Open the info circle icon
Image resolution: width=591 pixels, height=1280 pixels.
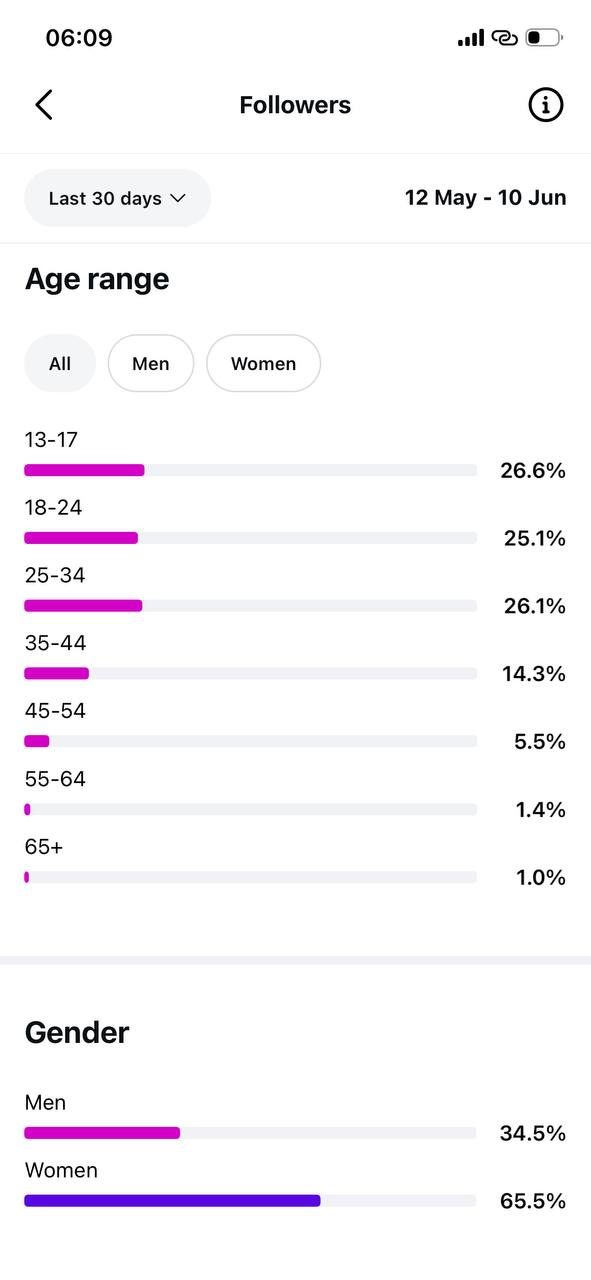pos(545,105)
